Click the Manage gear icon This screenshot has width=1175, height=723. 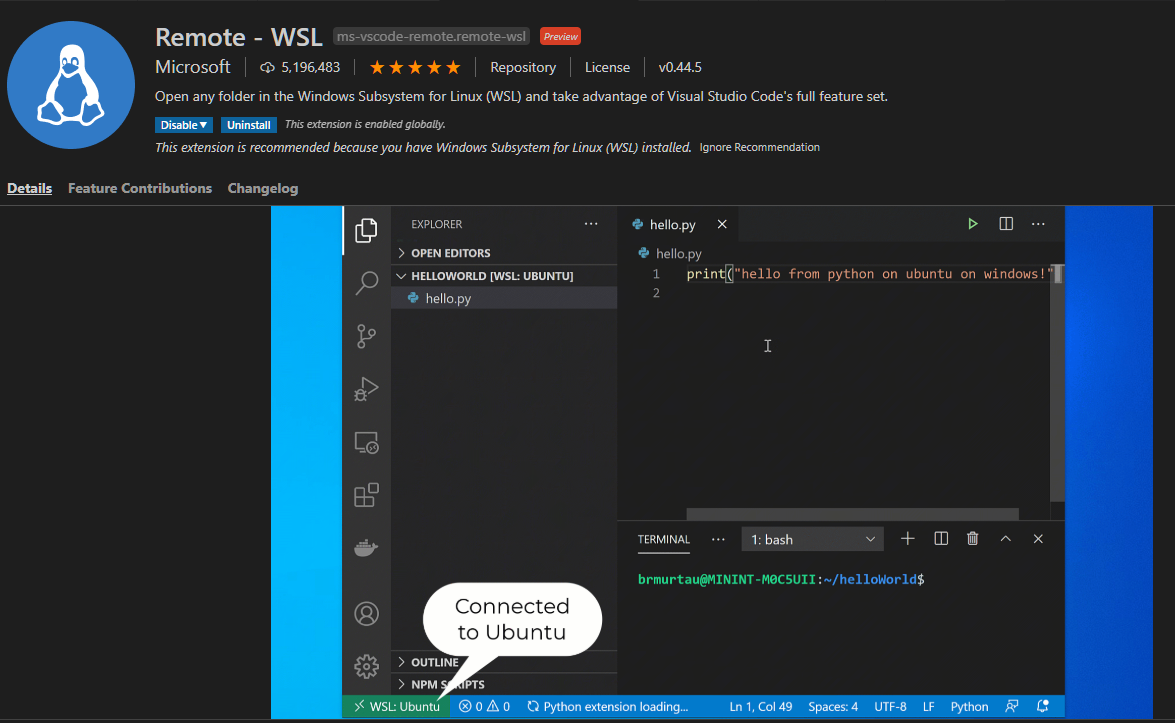coord(366,665)
